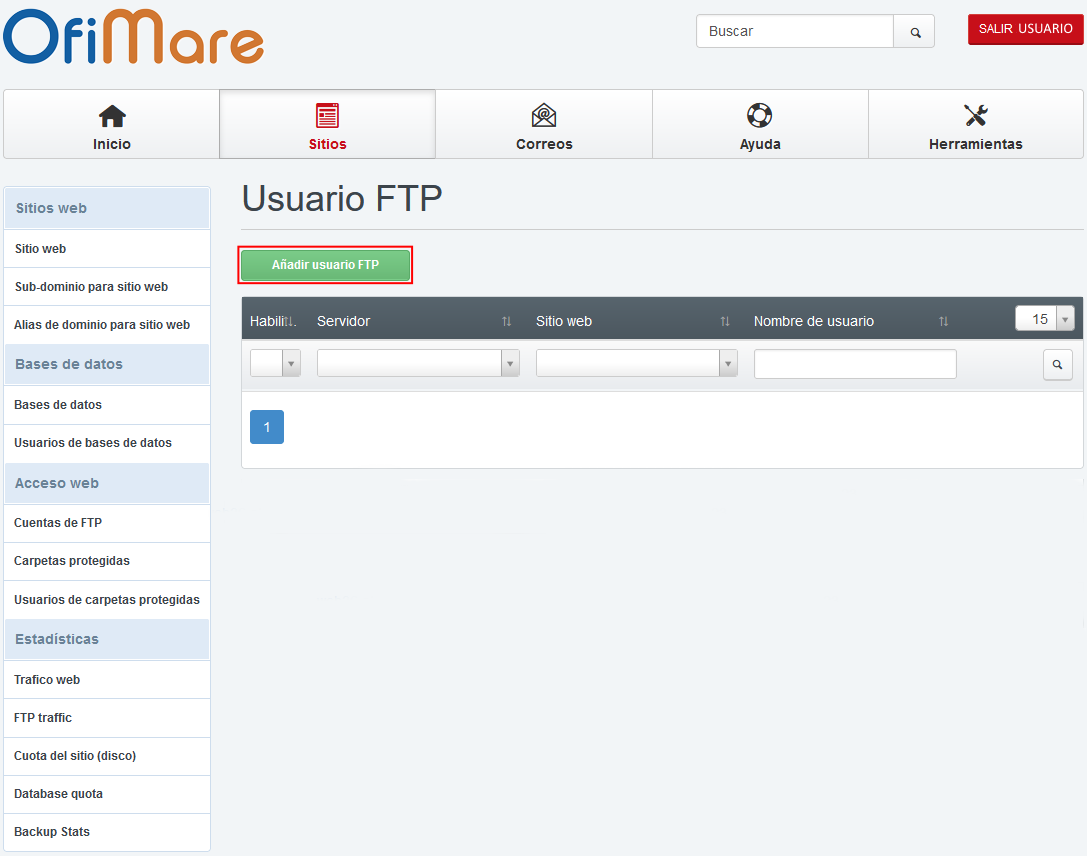Click the magnifier button beside Buscar
The width and height of the screenshot is (1087, 856).
pos(914,32)
